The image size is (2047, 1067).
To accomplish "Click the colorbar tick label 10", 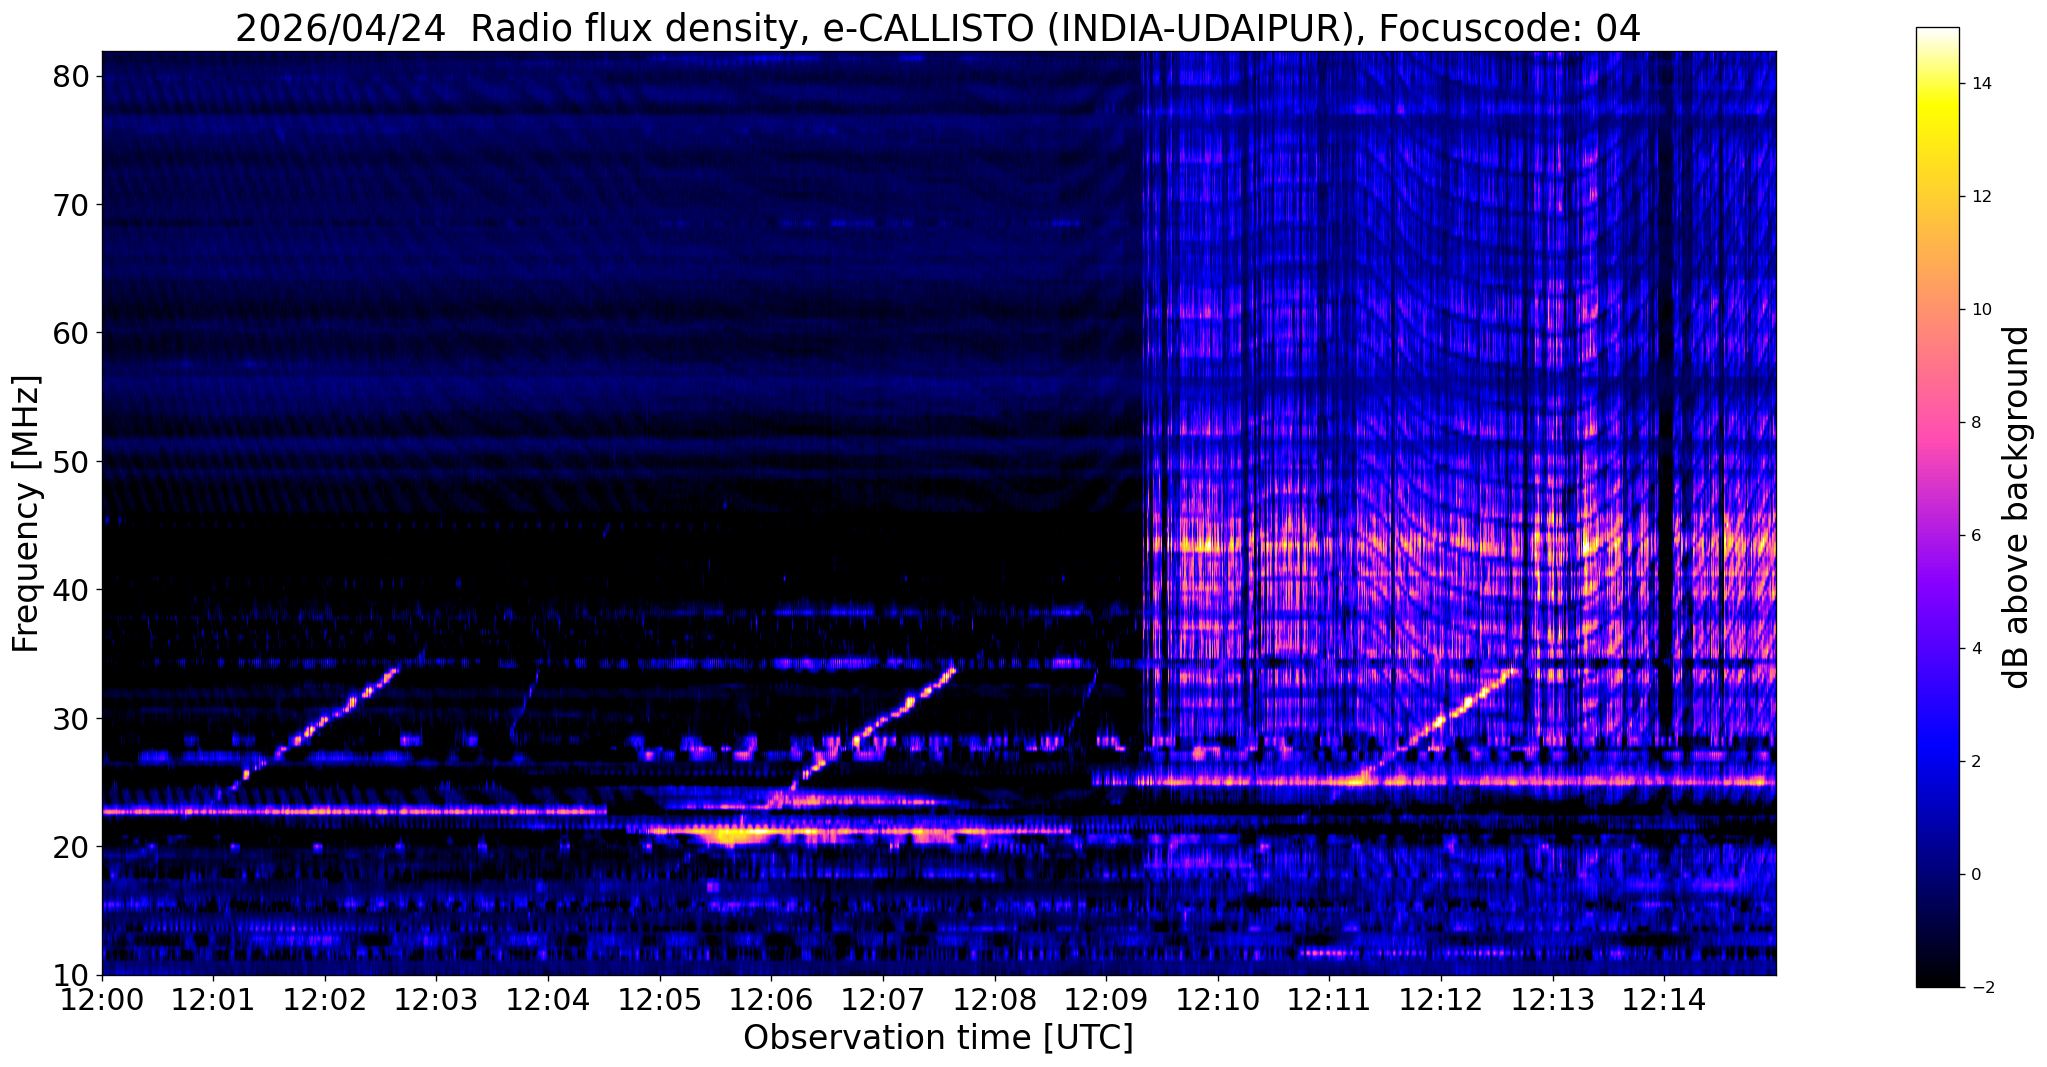I will tap(1980, 310).
